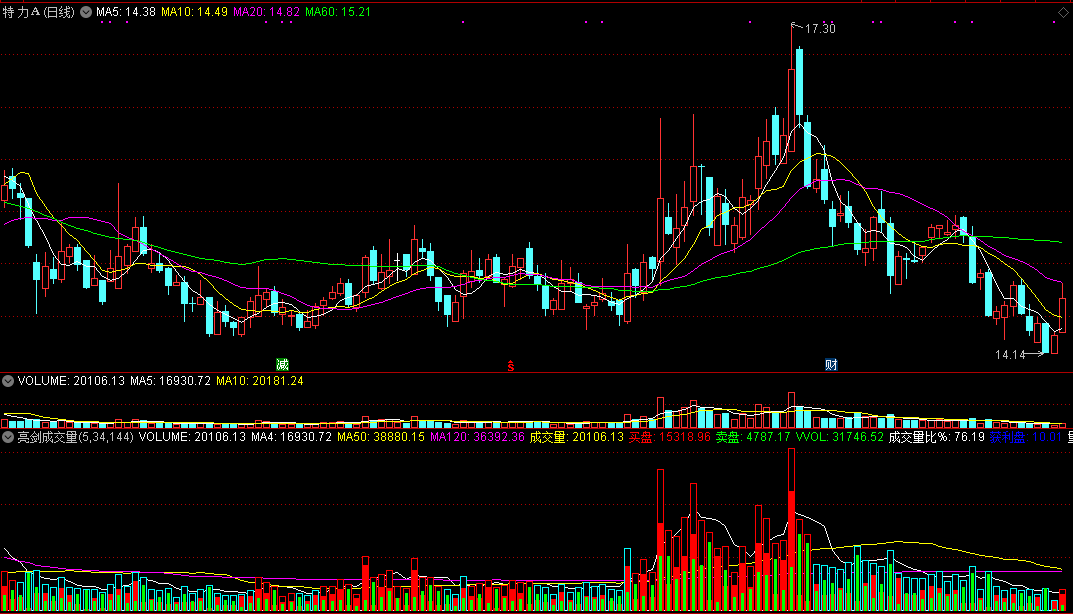Open the red S signal marker
The image size is (1073, 614).
click(510, 366)
